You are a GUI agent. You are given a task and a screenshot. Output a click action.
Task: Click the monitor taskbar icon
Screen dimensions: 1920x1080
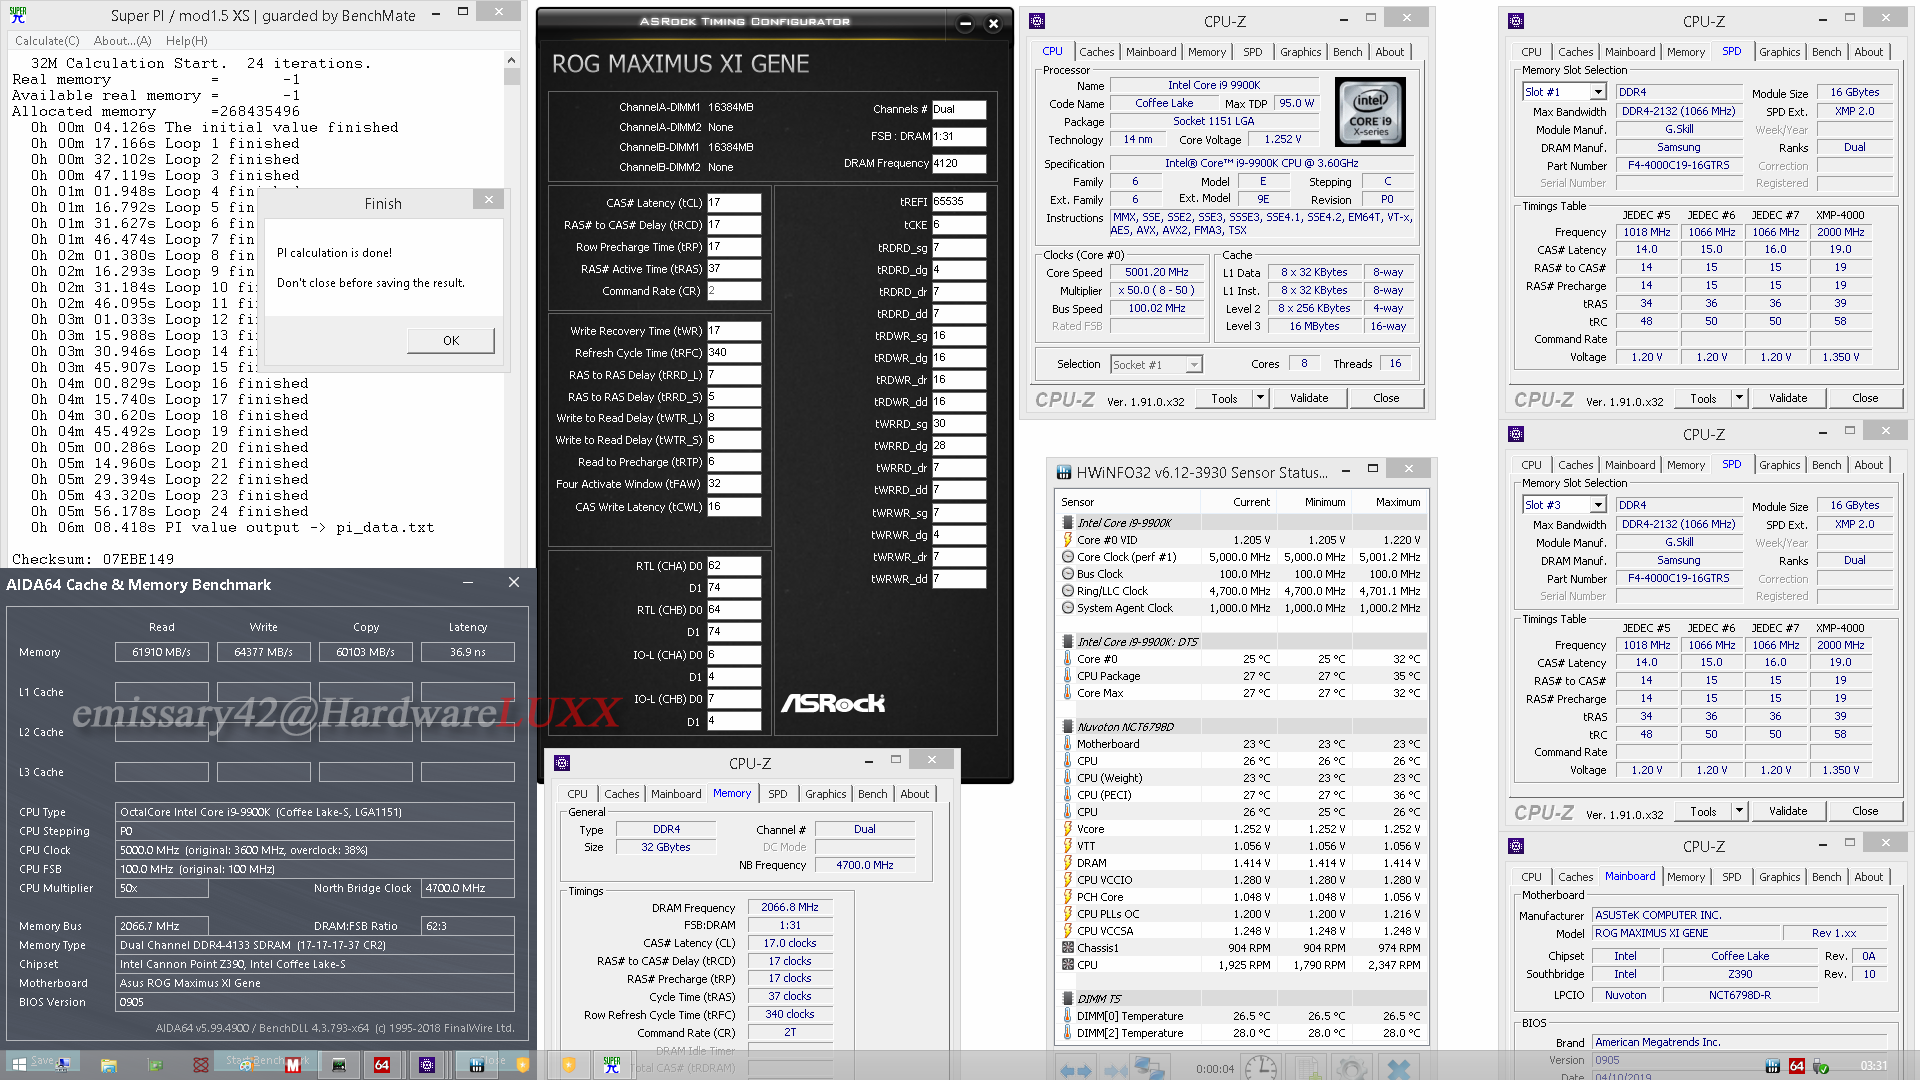click(x=339, y=1066)
